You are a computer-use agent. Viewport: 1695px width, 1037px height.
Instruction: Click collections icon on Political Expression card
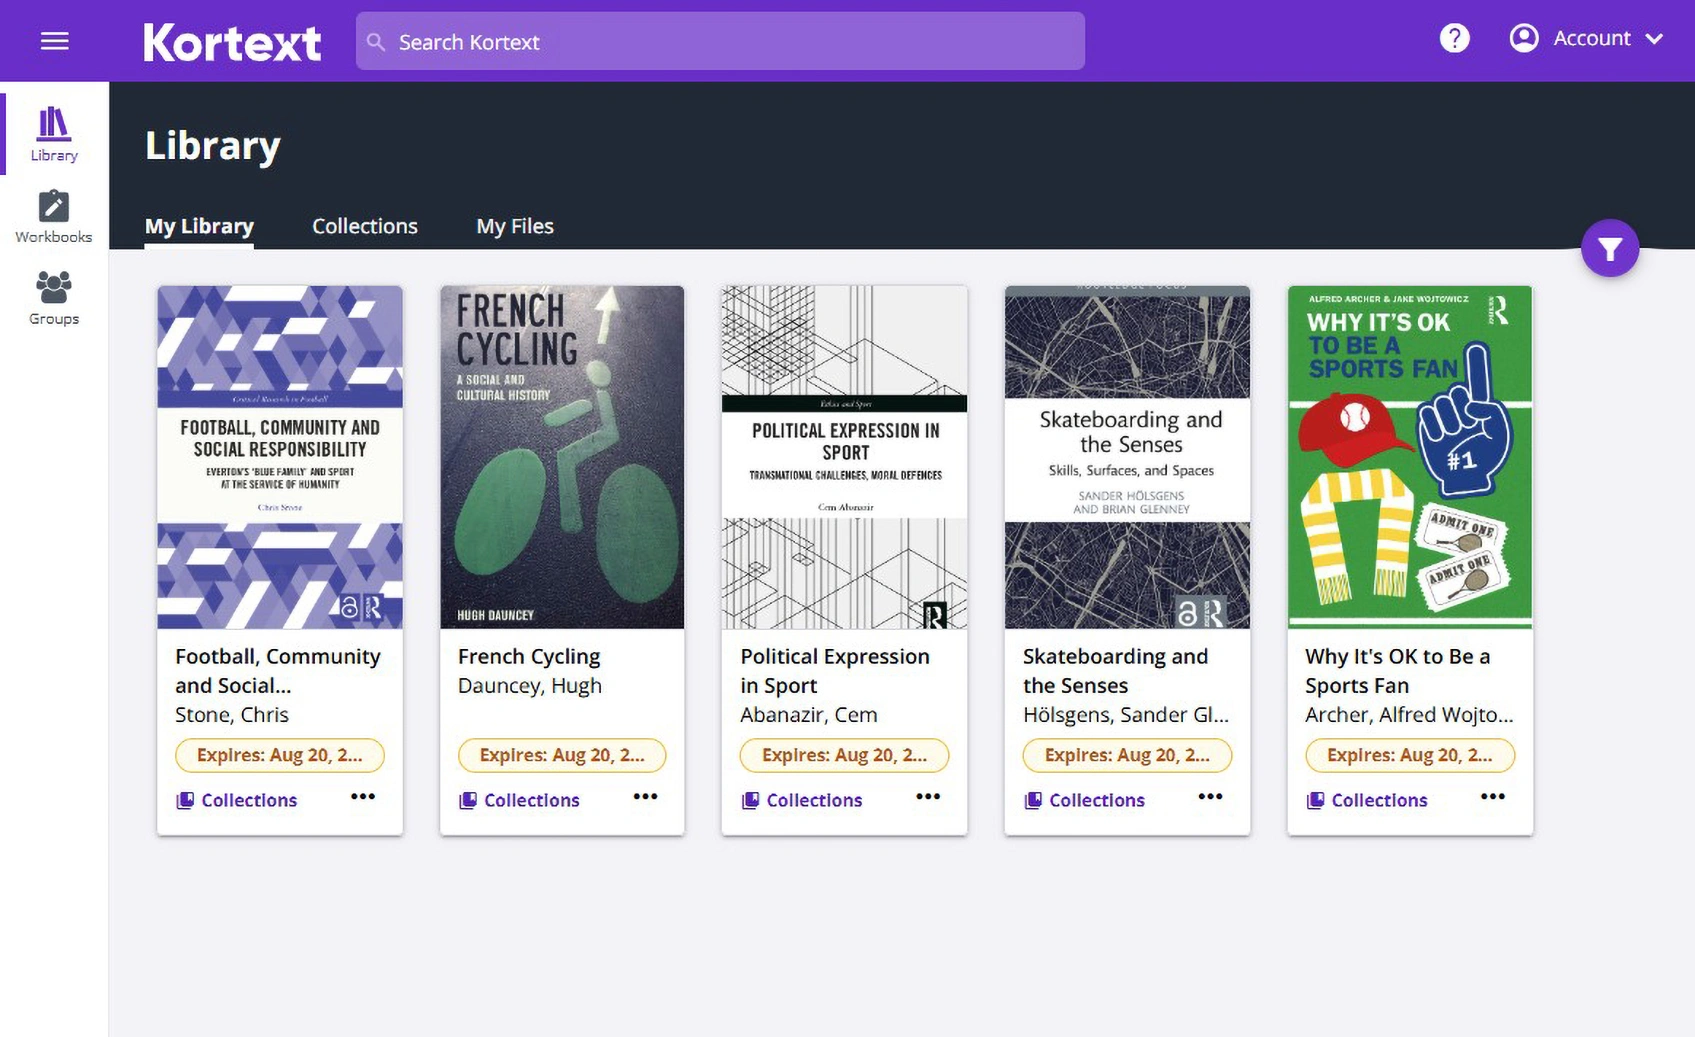750,800
